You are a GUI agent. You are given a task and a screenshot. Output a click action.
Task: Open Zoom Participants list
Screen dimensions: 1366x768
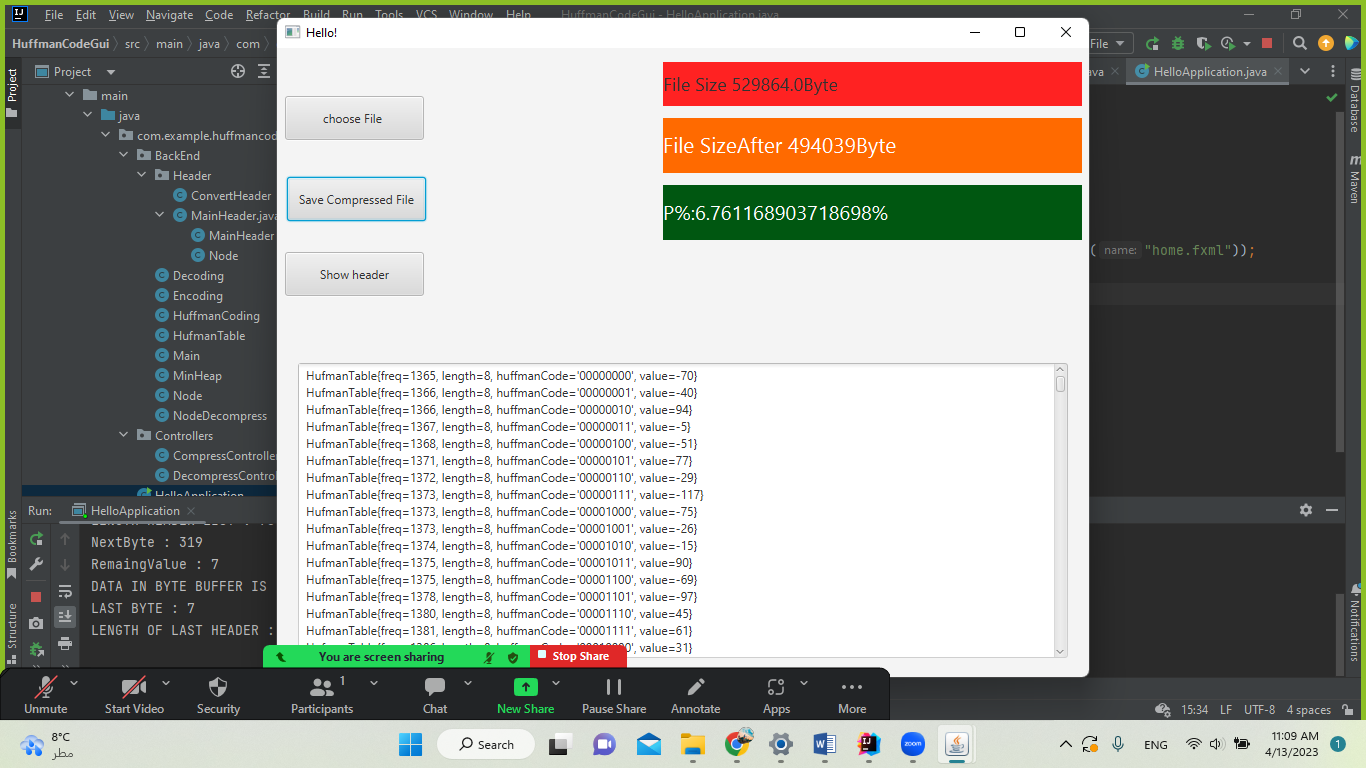(x=322, y=695)
